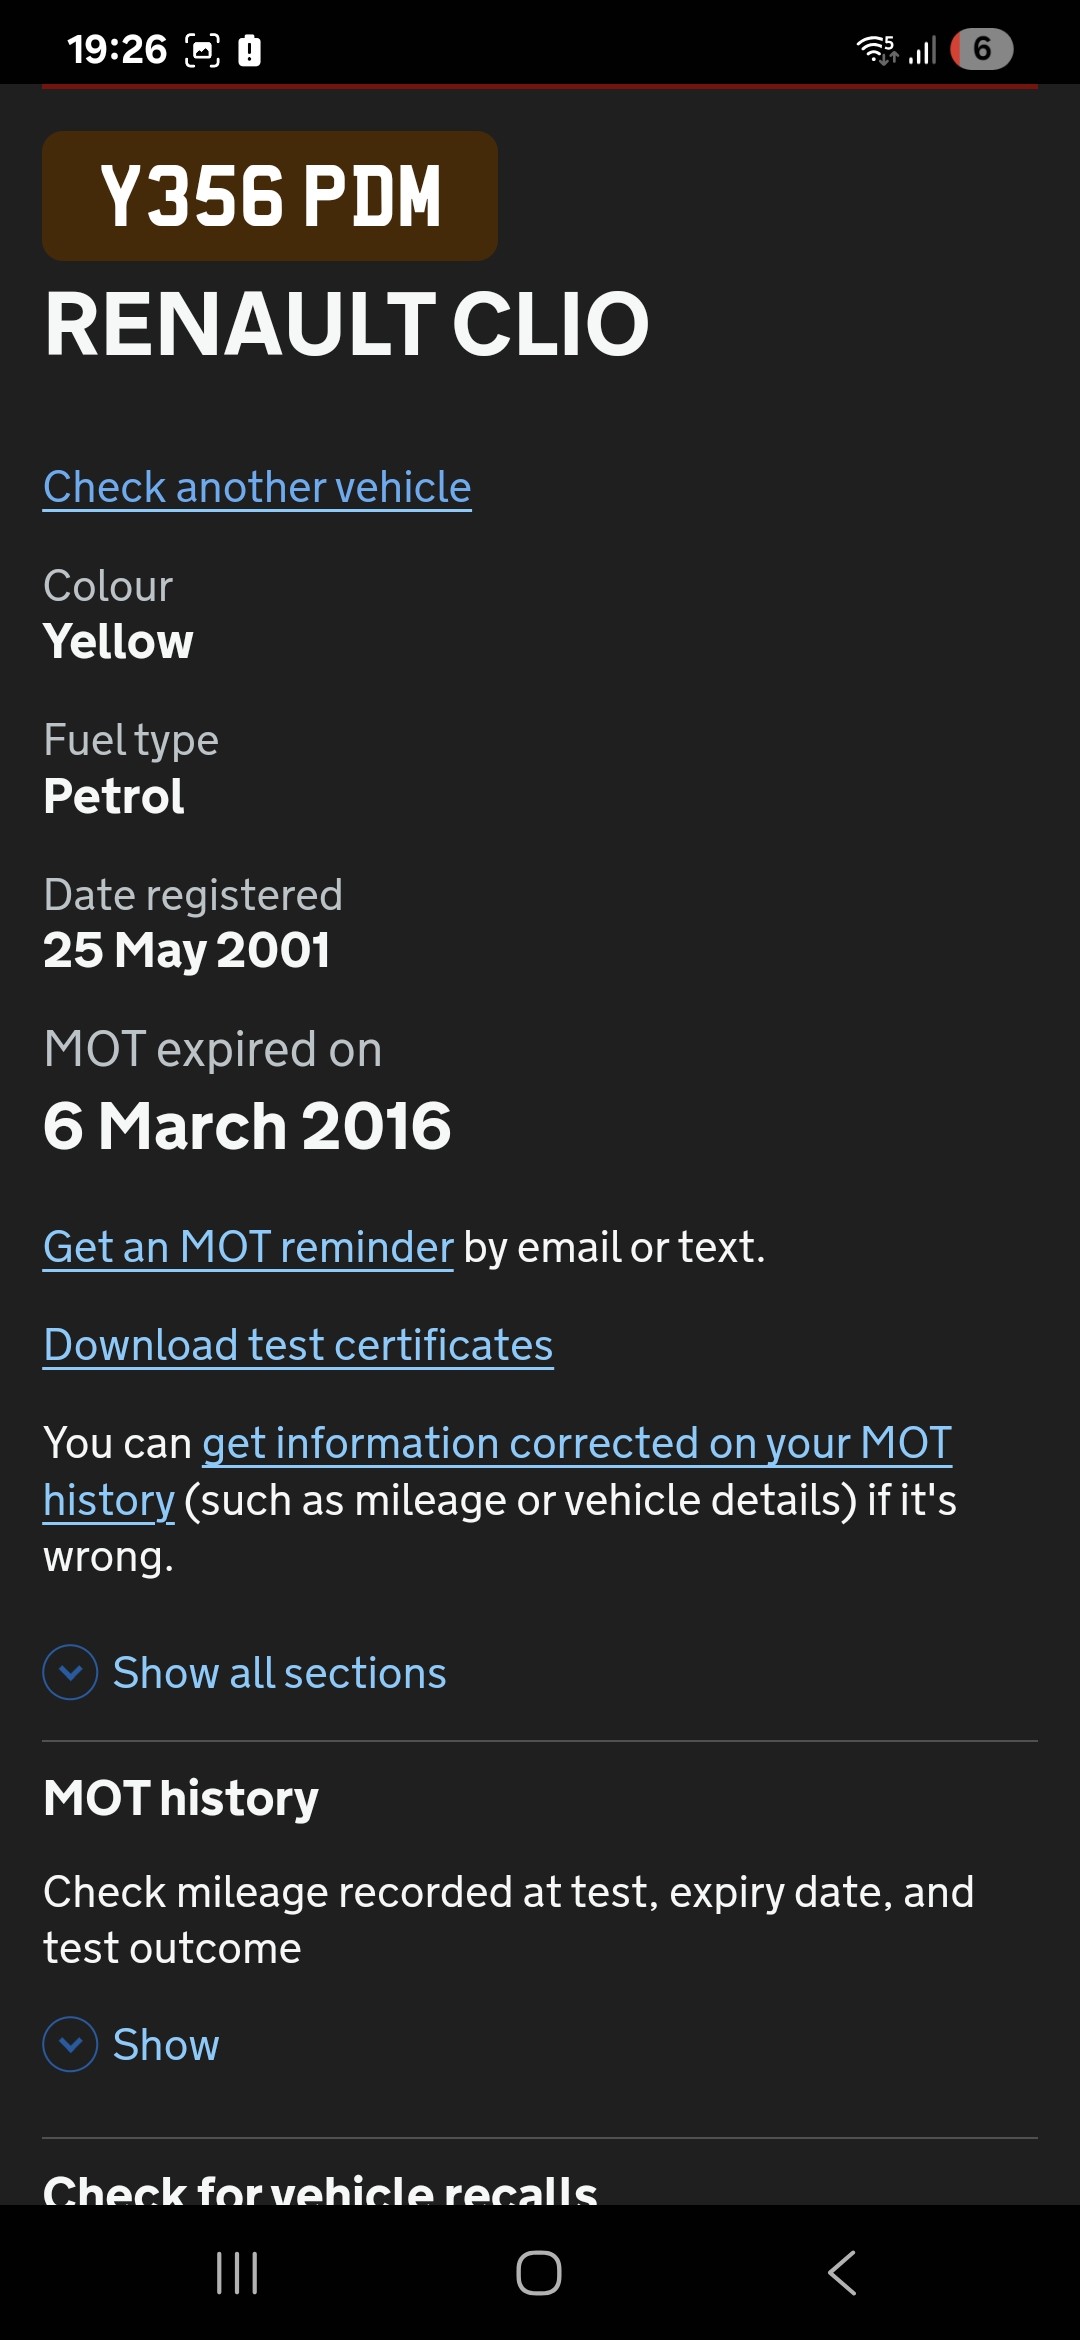This screenshot has width=1080, height=2340.
Task: Open the recent apps navigation icon
Action: tap(237, 2273)
